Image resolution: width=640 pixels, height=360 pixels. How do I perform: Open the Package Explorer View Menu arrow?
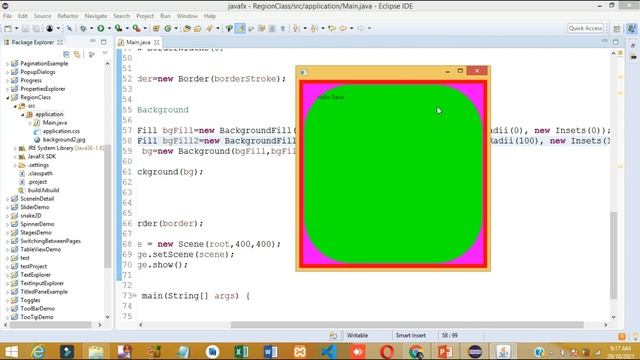click(105, 54)
